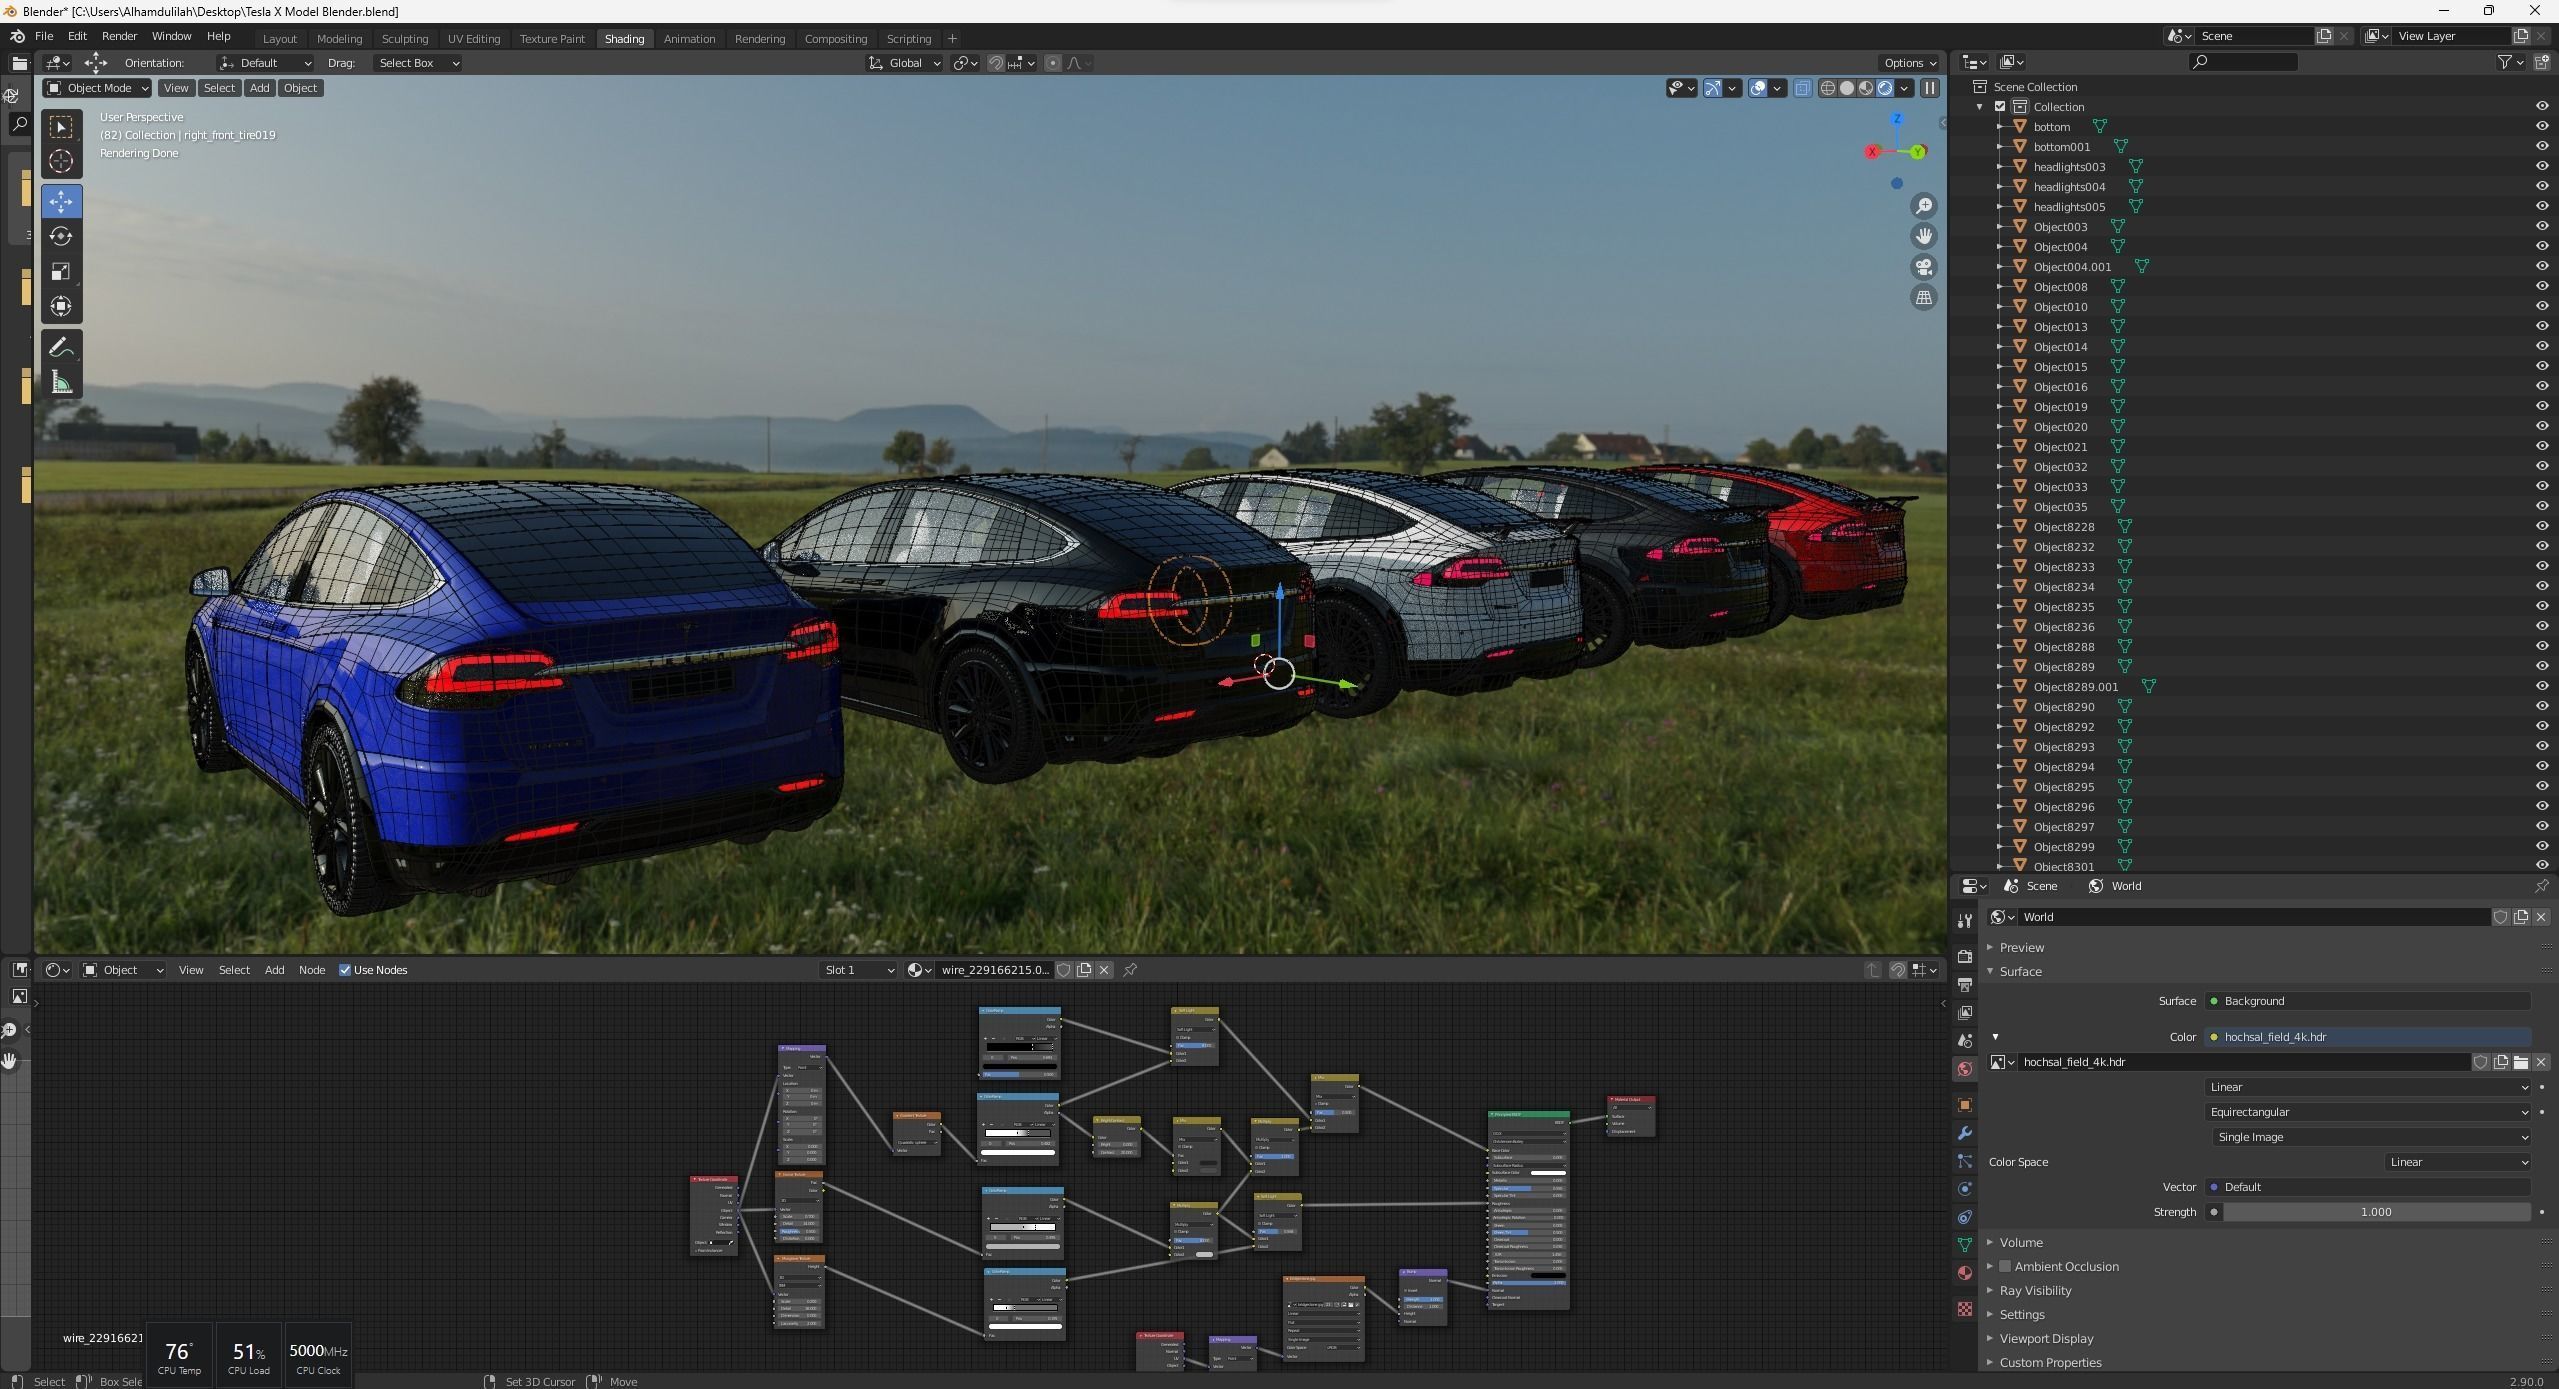Select the Select Box tool in viewport toolbar

click(61, 127)
